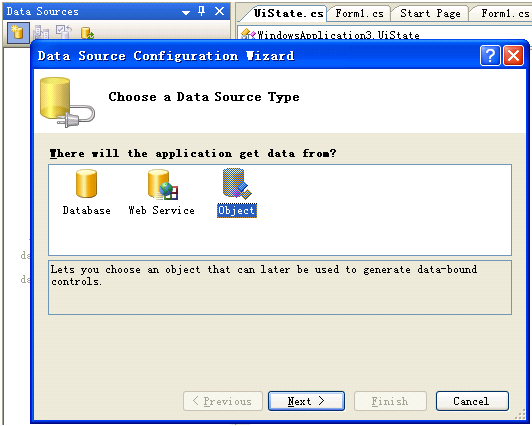Image resolution: width=532 pixels, height=426 pixels.
Task: Click the Cancel button
Action: pos(472,401)
